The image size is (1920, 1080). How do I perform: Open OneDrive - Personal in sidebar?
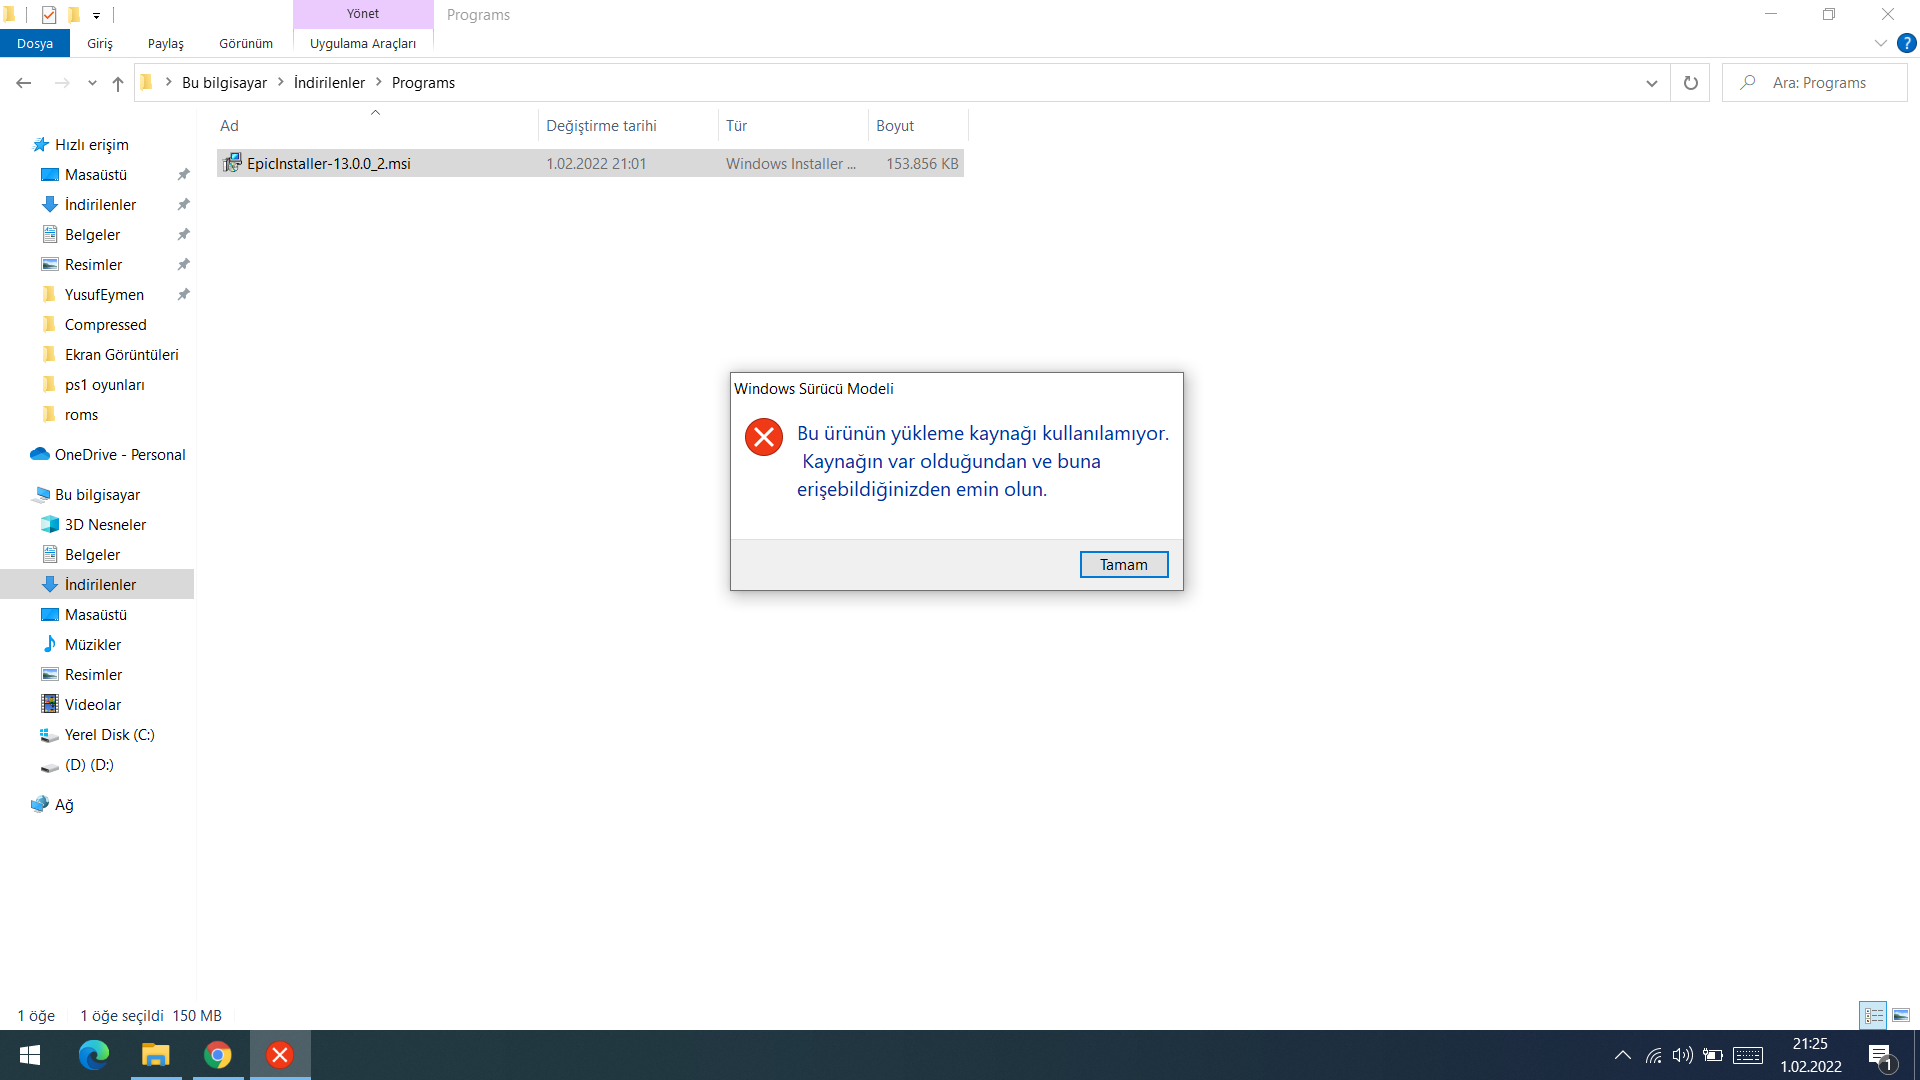coord(120,455)
